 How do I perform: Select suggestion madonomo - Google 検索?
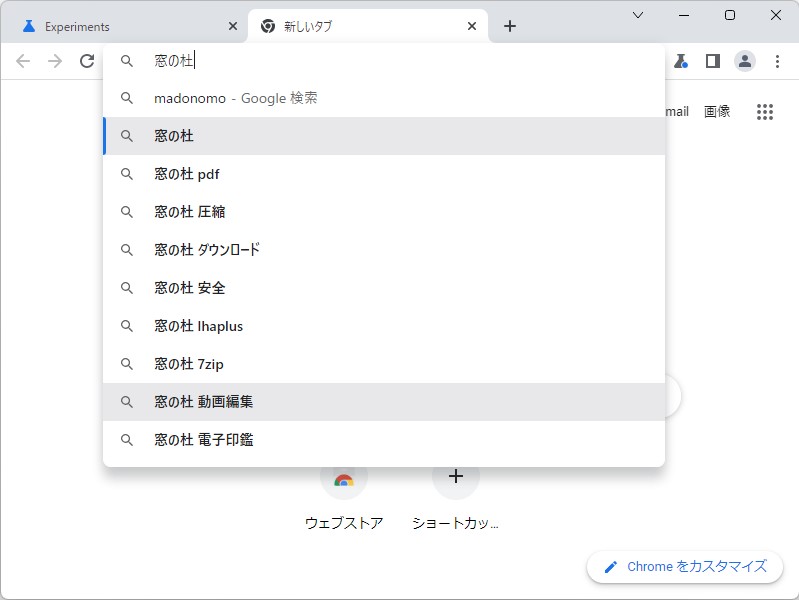[384, 98]
